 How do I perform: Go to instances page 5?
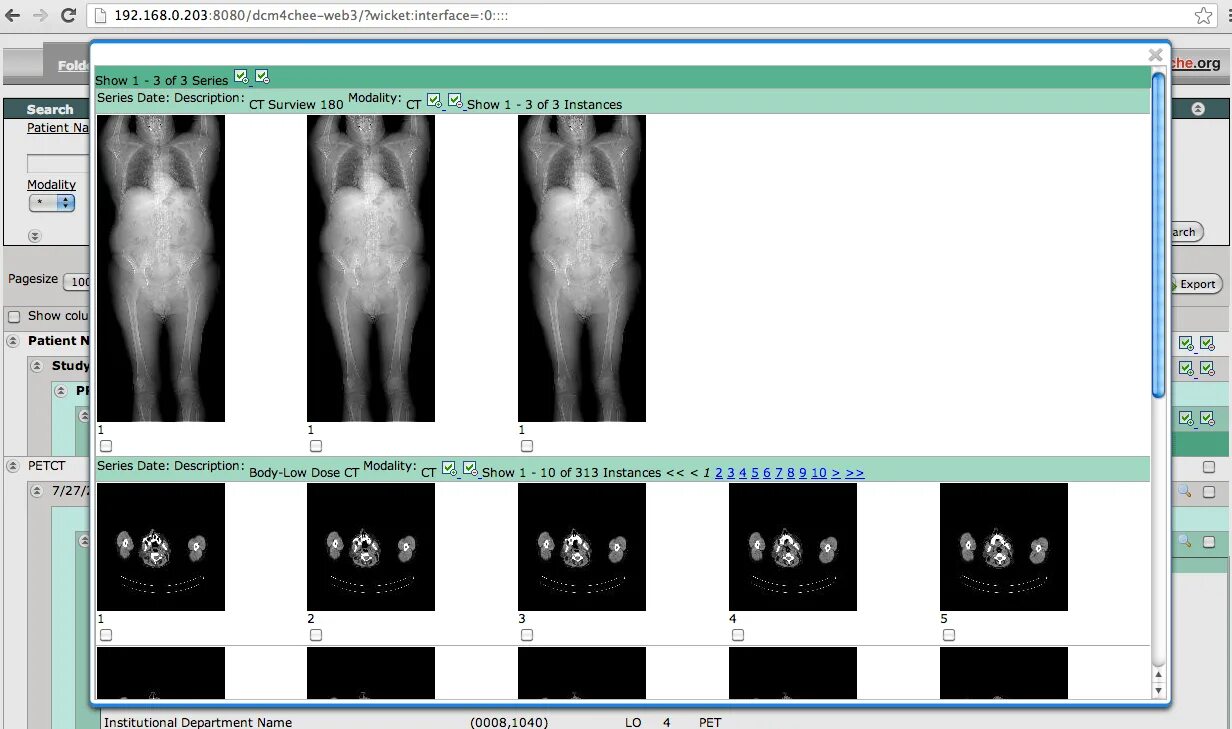[x=755, y=473]
